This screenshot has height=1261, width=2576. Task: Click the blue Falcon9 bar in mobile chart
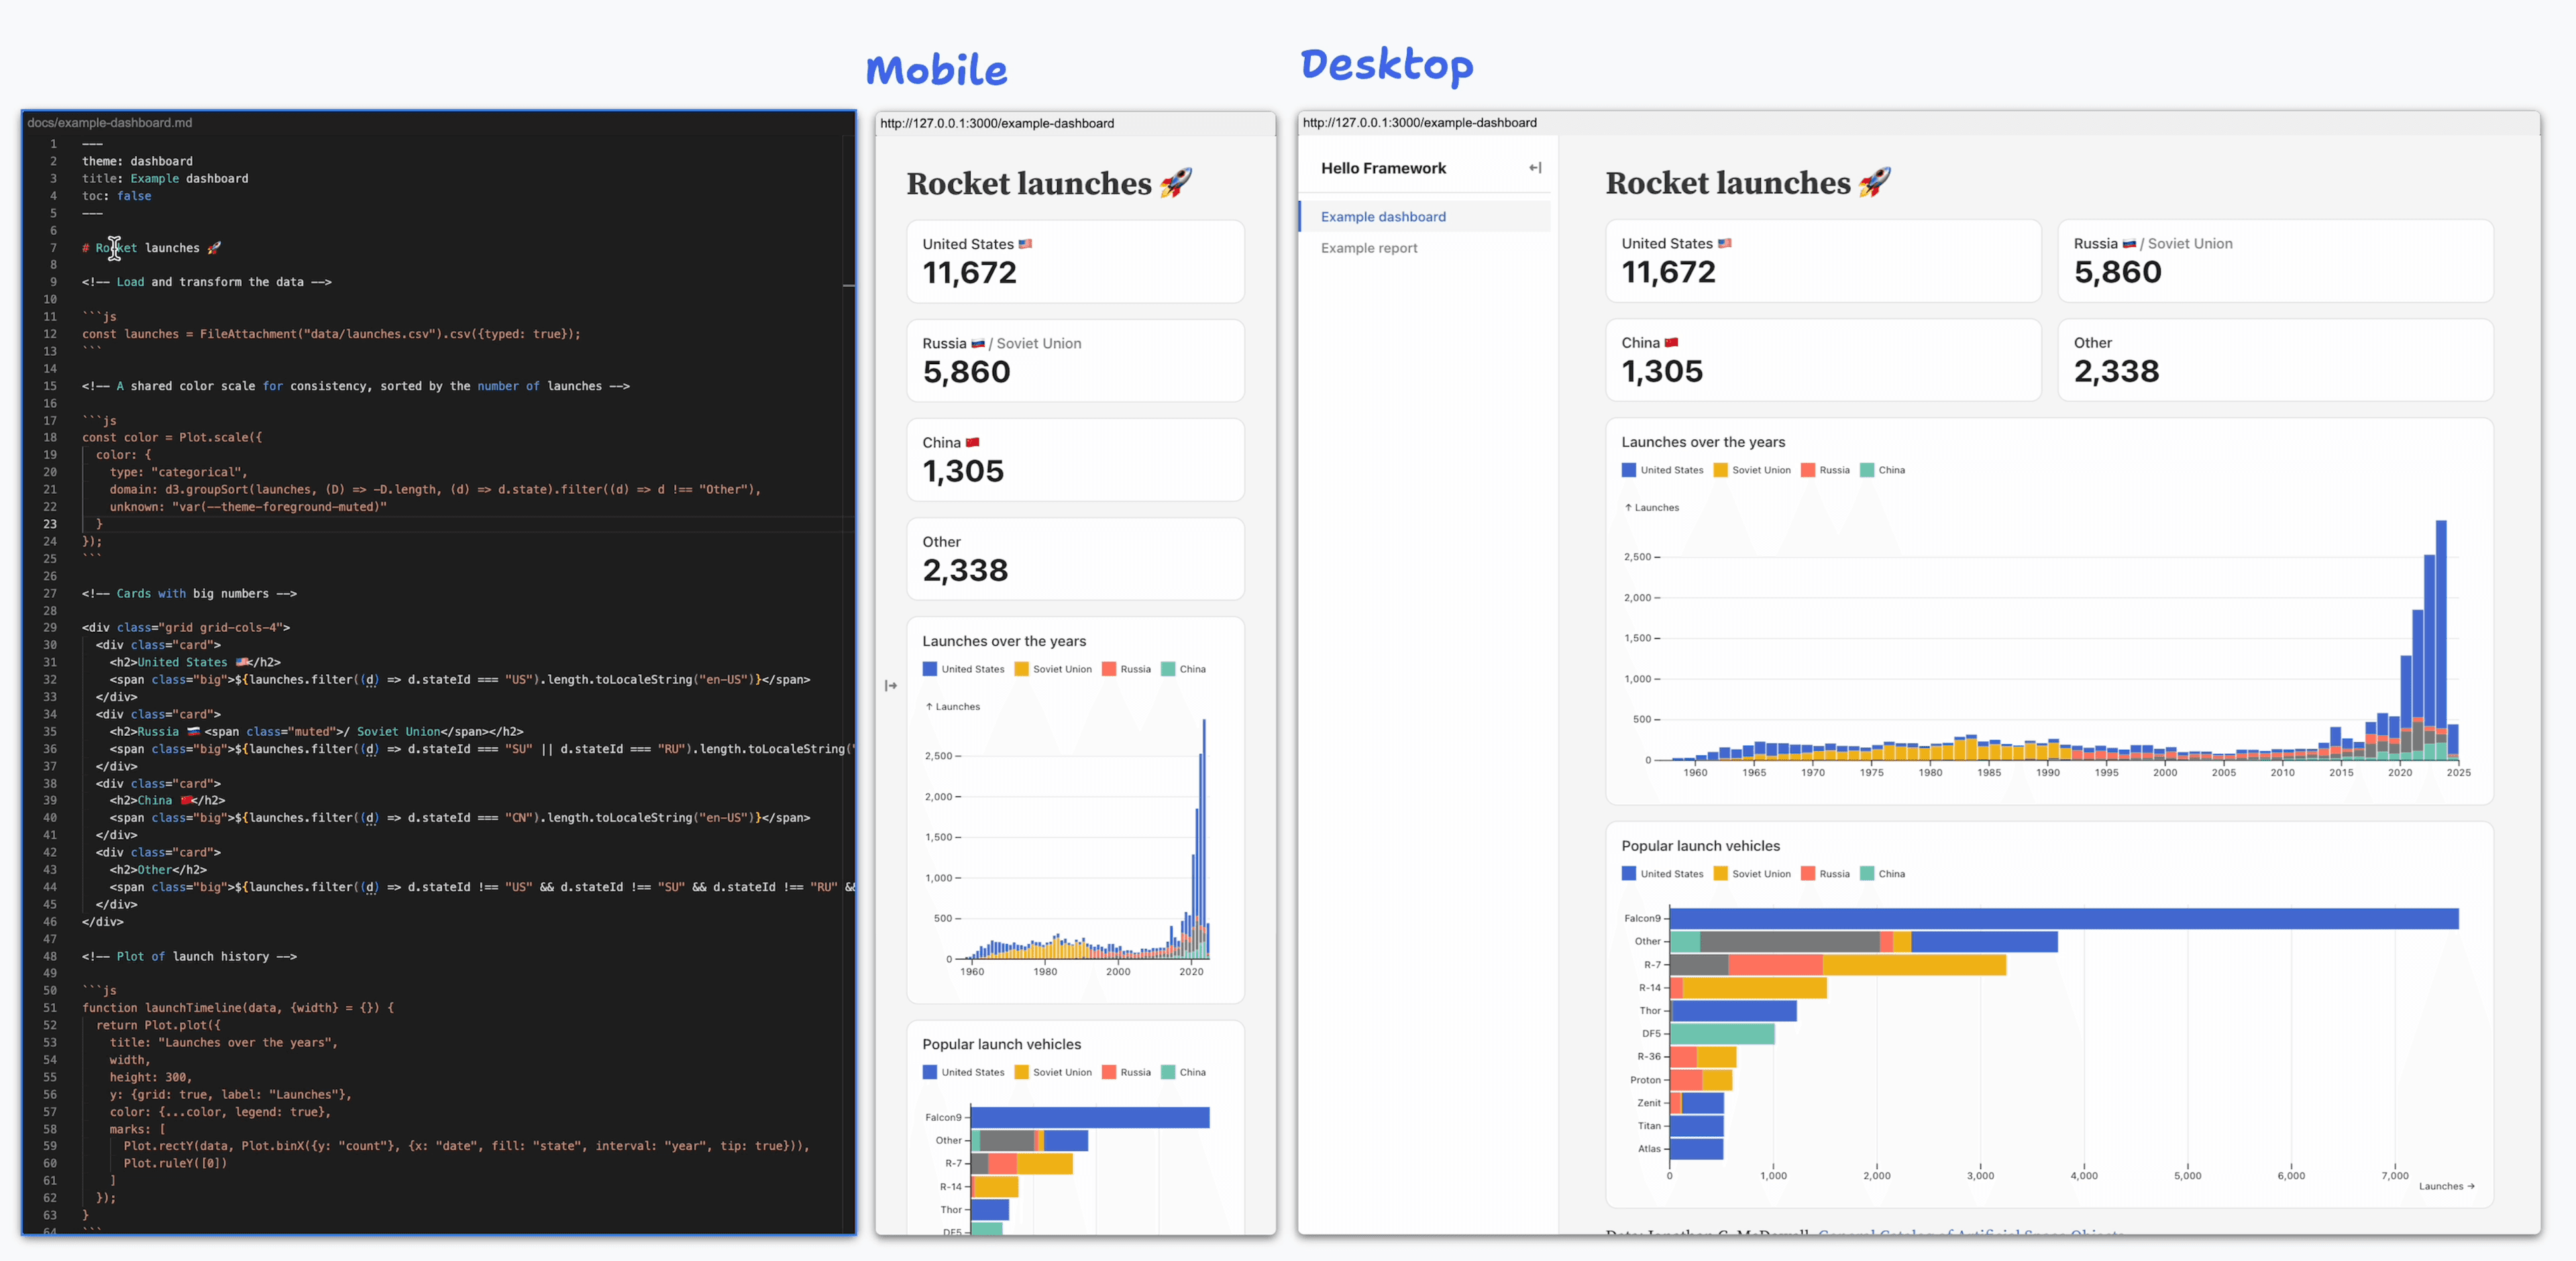pos(1090,1117)
